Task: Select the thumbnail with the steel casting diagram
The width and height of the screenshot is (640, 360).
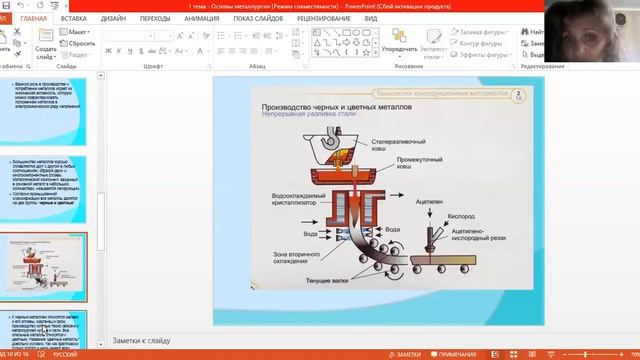Action: tap(43, 267)
